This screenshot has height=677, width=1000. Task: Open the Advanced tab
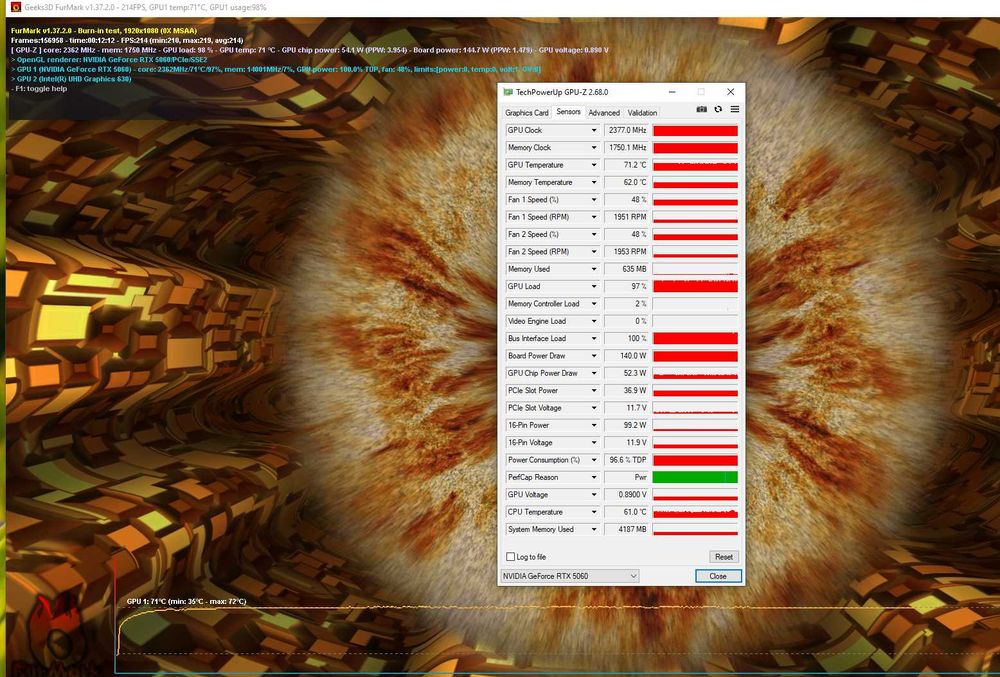[604, 113]
